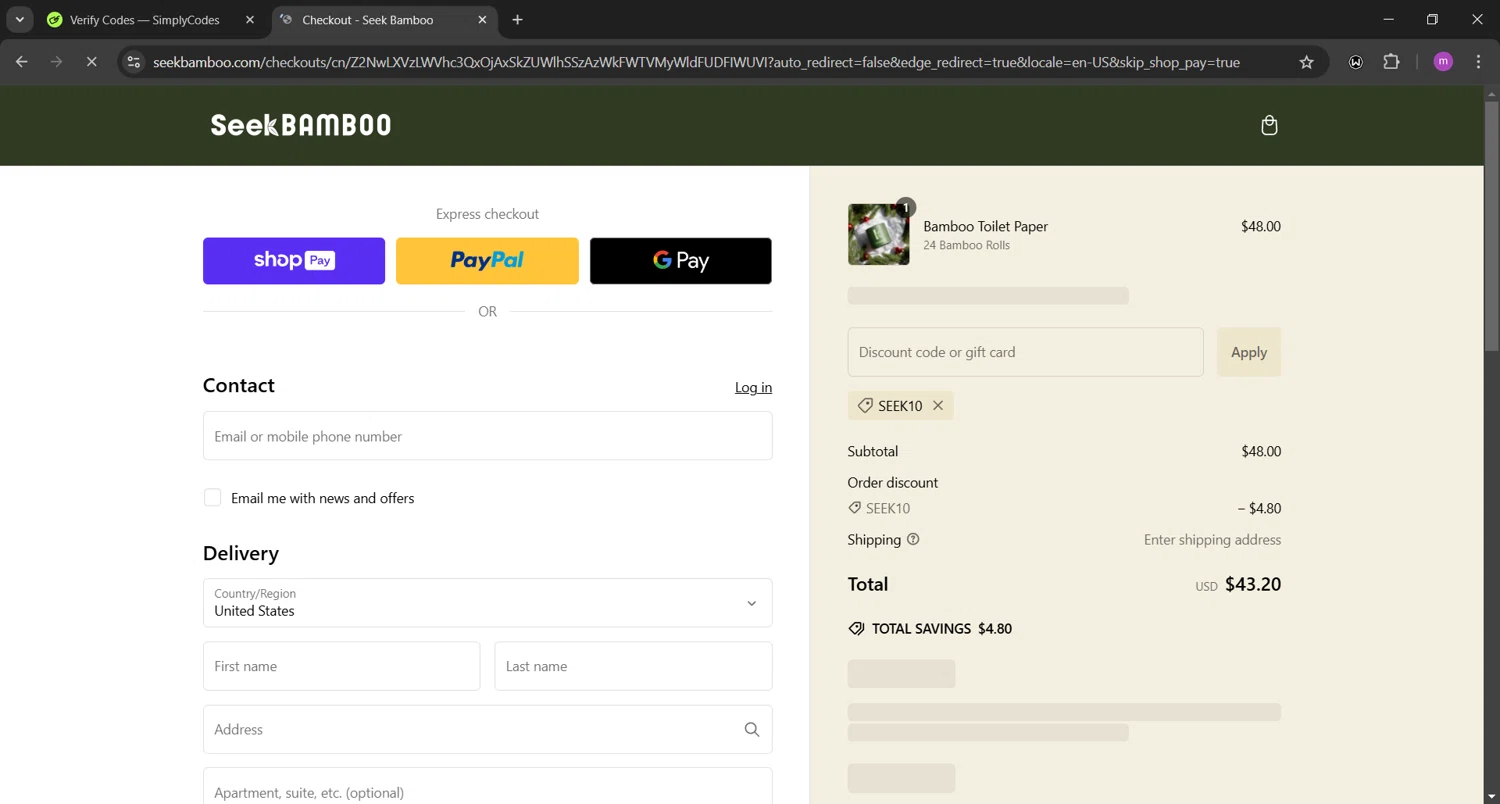Close the Checkout - Seek Bamboo tab
The image size is (1500, 804).
click(x=482, y=20)
